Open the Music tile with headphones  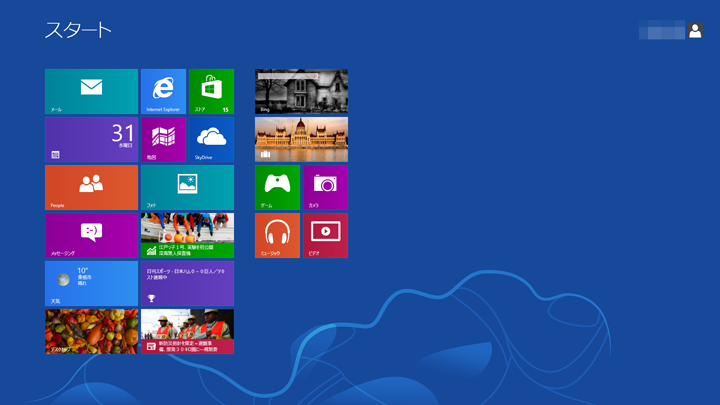point(277,236)
